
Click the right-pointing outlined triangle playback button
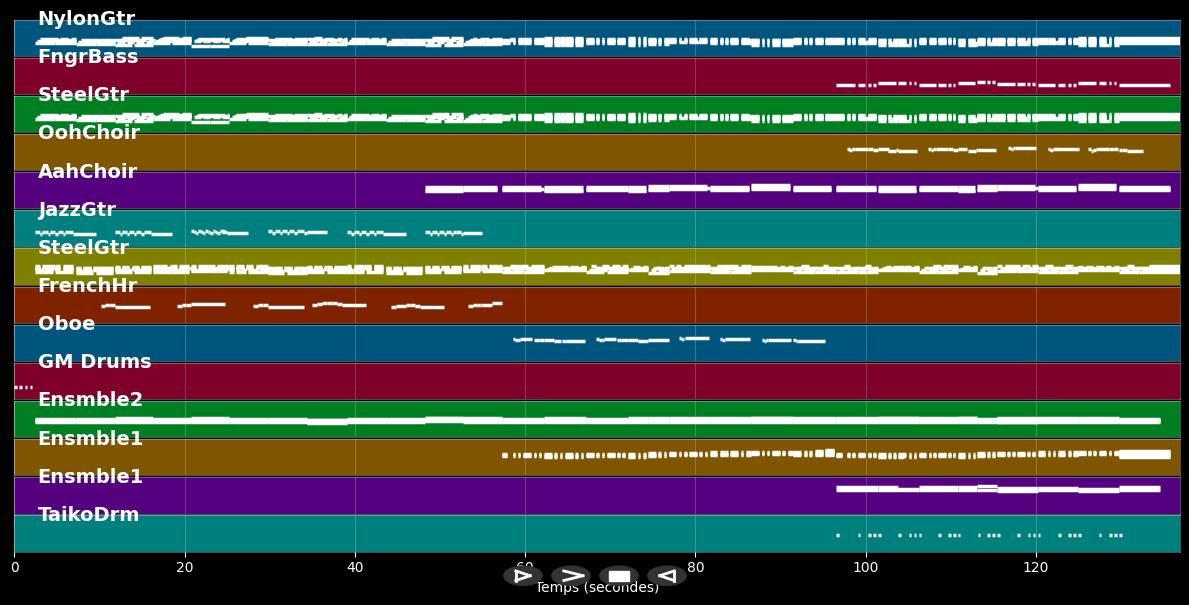pos(522,576)
